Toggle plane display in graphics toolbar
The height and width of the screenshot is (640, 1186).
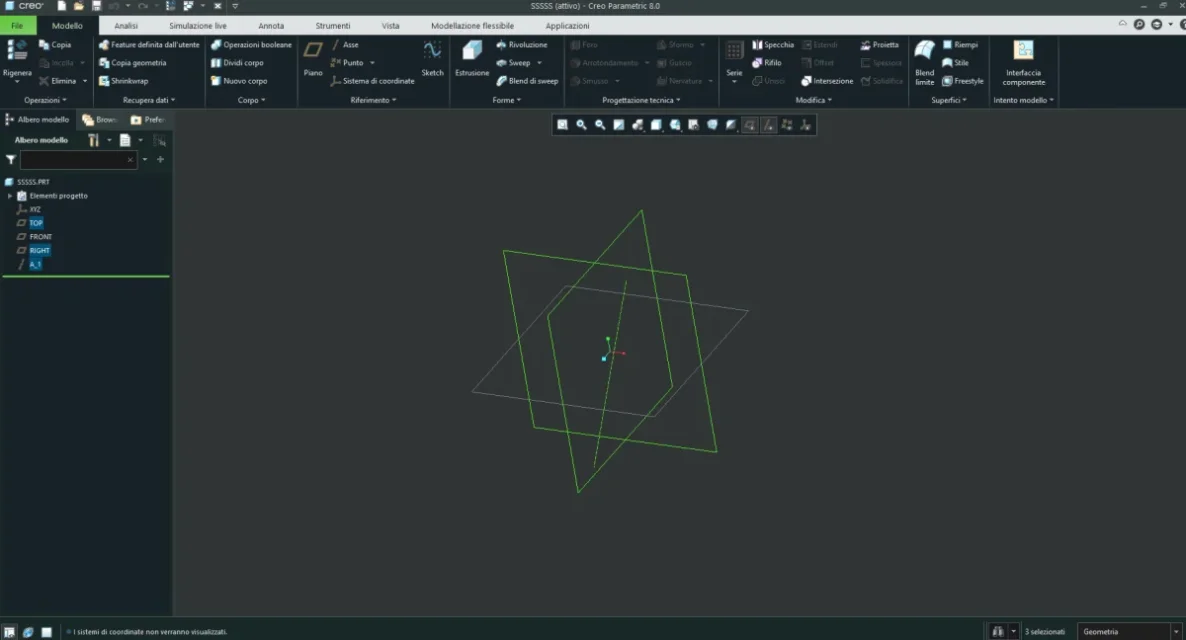click(x=749, y=125)
